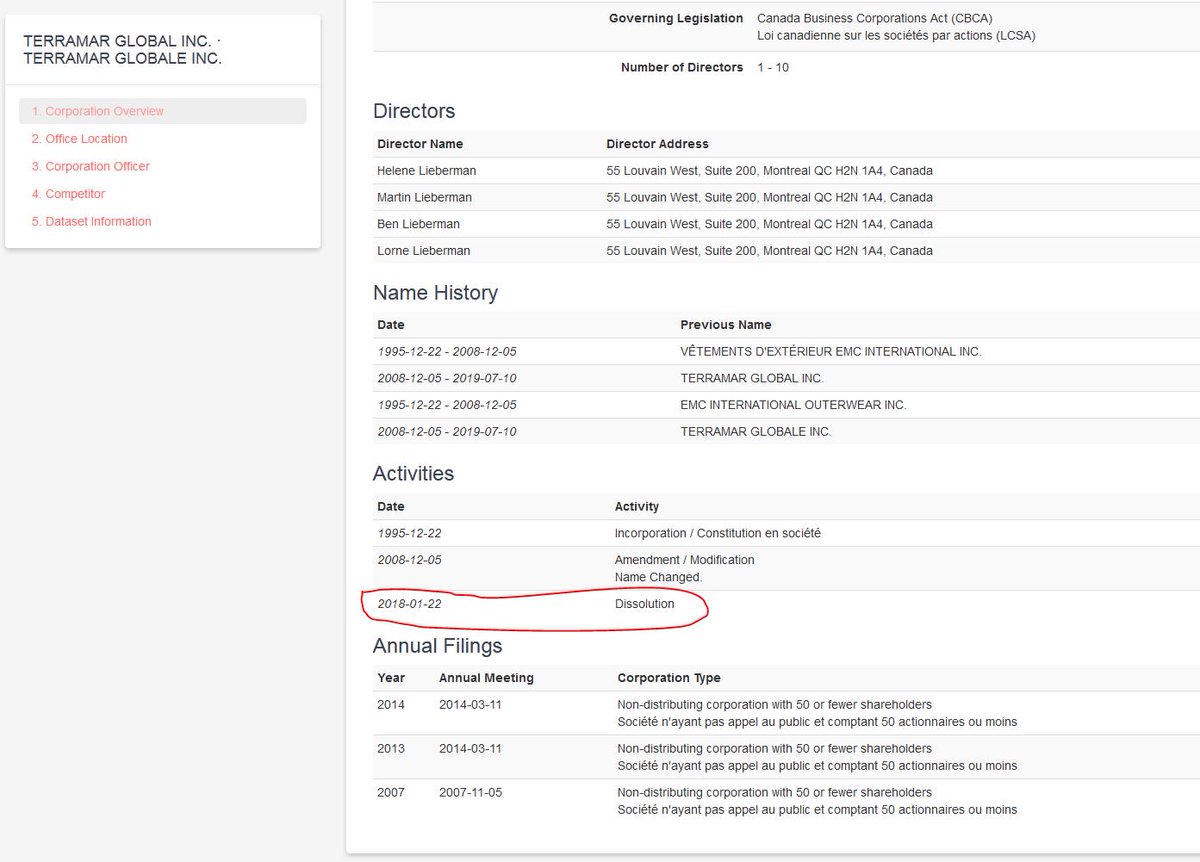Image resolution: width=1200 pixels, height=862 pixels.
Task: Click the 2008-12-05 activity date
Action: click(x=409, y=560)
